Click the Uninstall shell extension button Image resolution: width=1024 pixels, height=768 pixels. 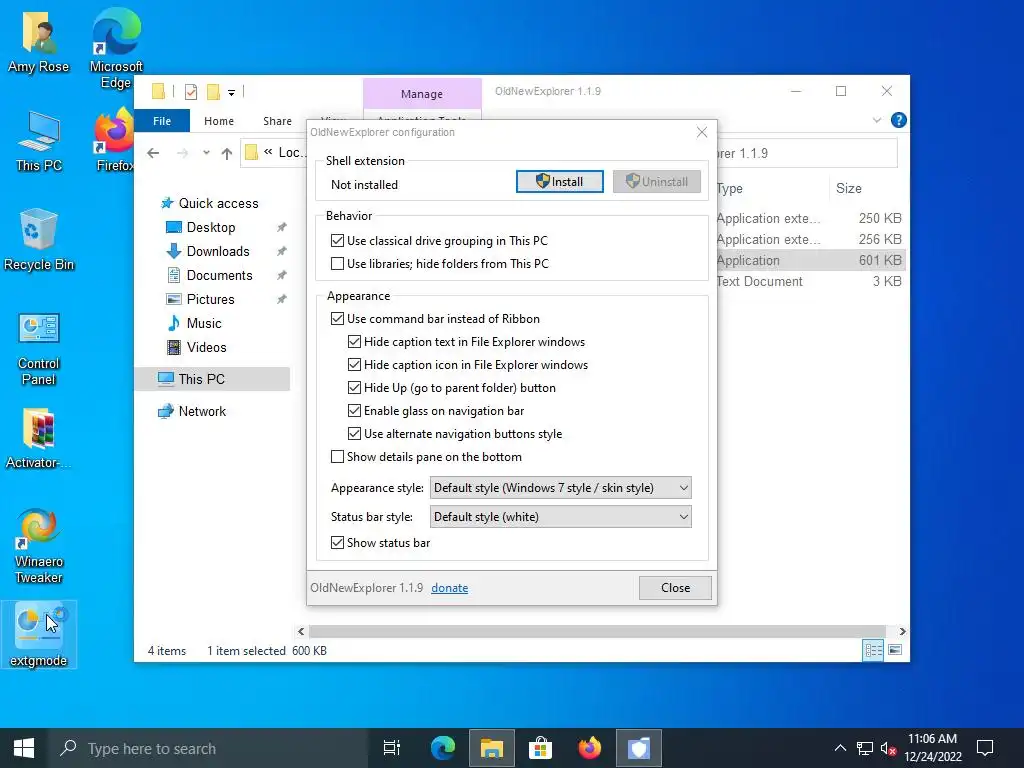coord(656,182)
